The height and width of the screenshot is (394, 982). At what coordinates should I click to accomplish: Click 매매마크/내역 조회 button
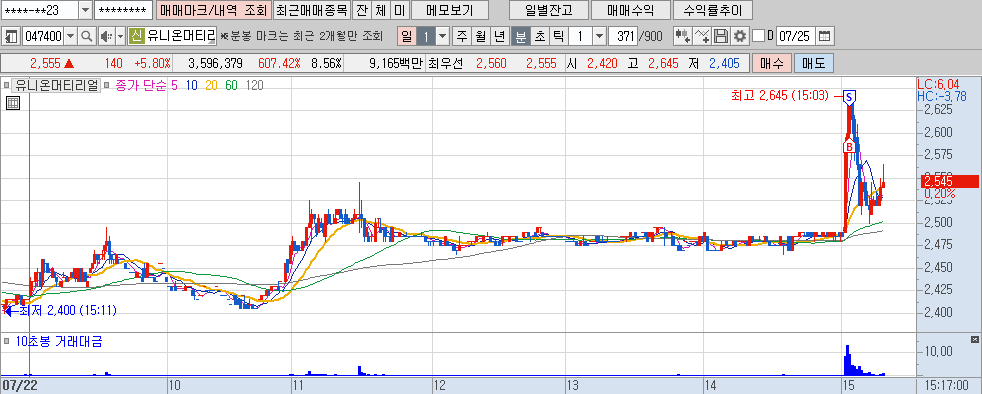(213, 11)
